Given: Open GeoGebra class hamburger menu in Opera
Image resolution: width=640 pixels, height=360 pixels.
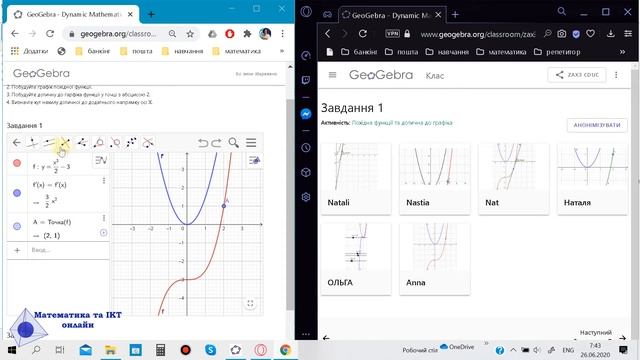Looking at the screenshot, I should click(x=332, y=75).
